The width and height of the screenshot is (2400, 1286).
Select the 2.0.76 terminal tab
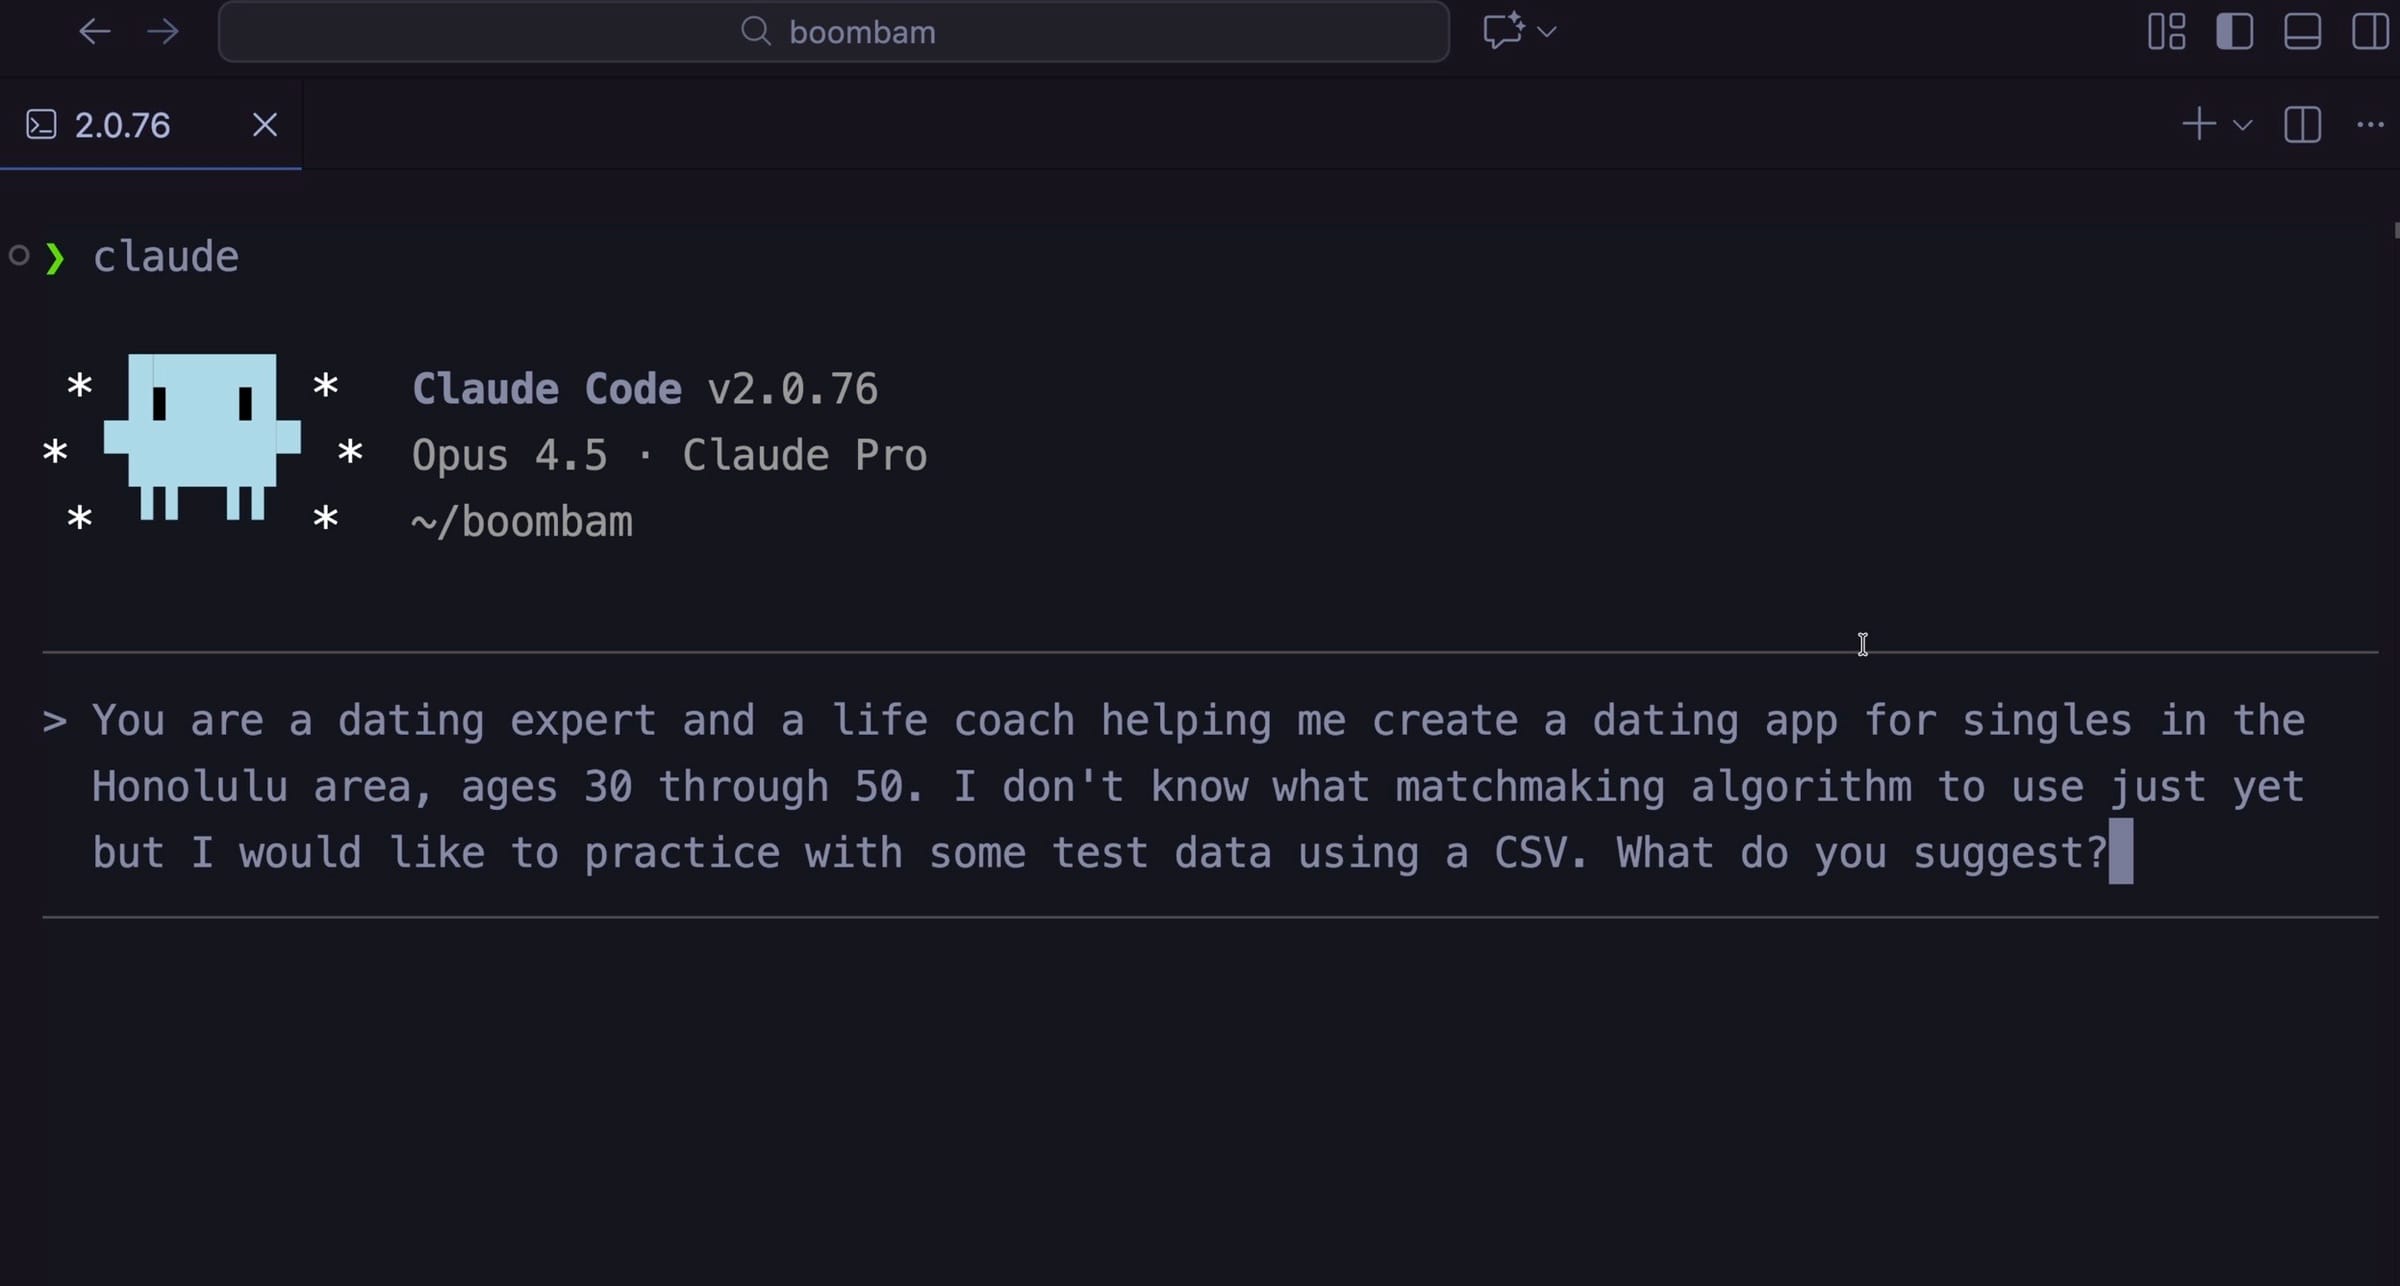point(120,124)
